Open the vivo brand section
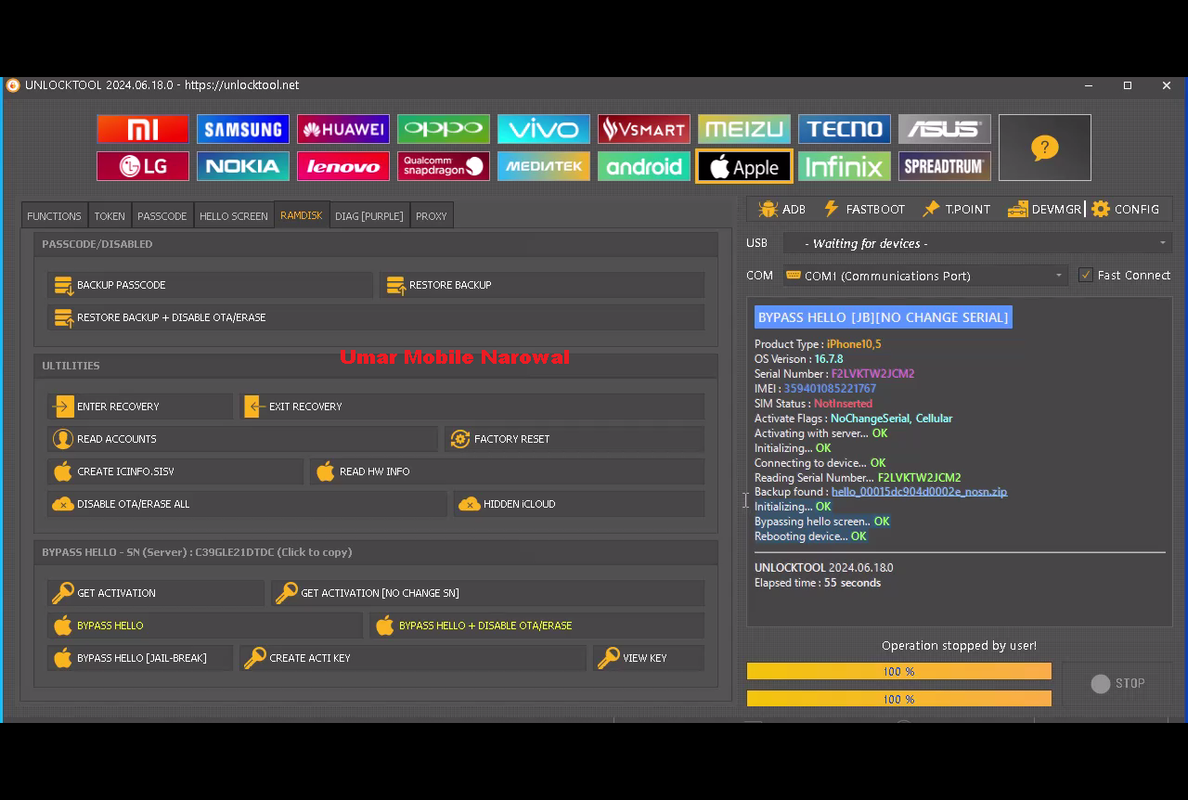This screenshot has width=1188, height=800. pyautogui.click(x=543, y=129)
